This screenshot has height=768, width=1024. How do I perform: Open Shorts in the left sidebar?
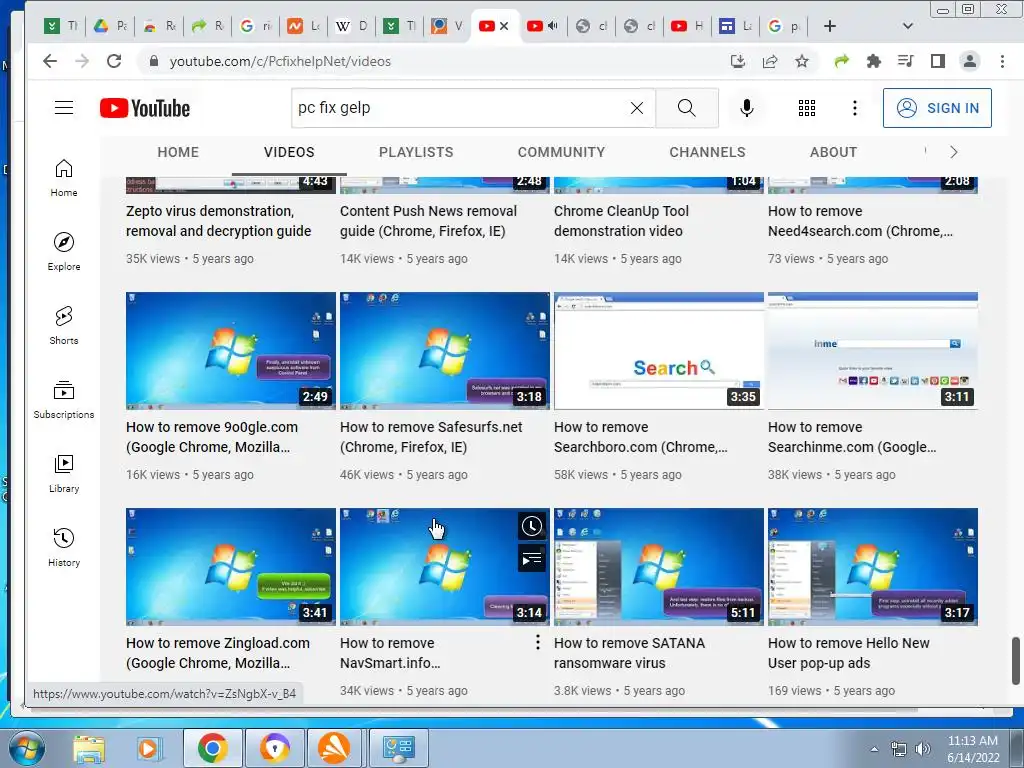64,325
